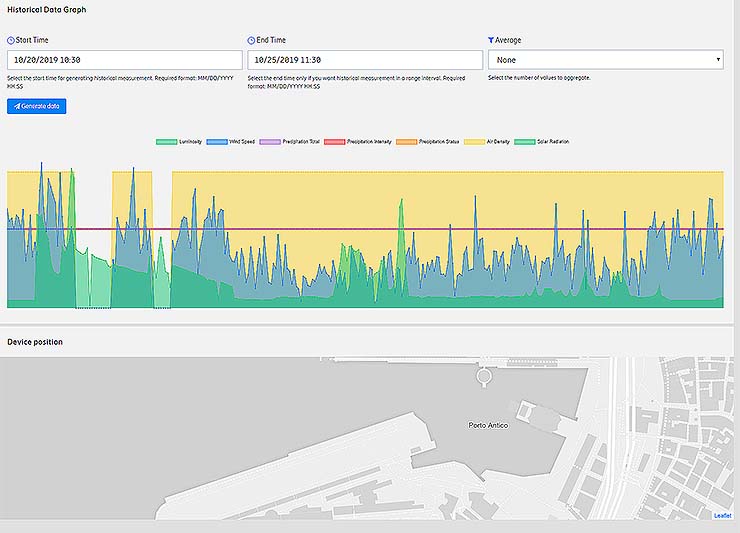This screenshot has height=533, width=740.
Task: Click the Device position heading
Action: point(35,342)
